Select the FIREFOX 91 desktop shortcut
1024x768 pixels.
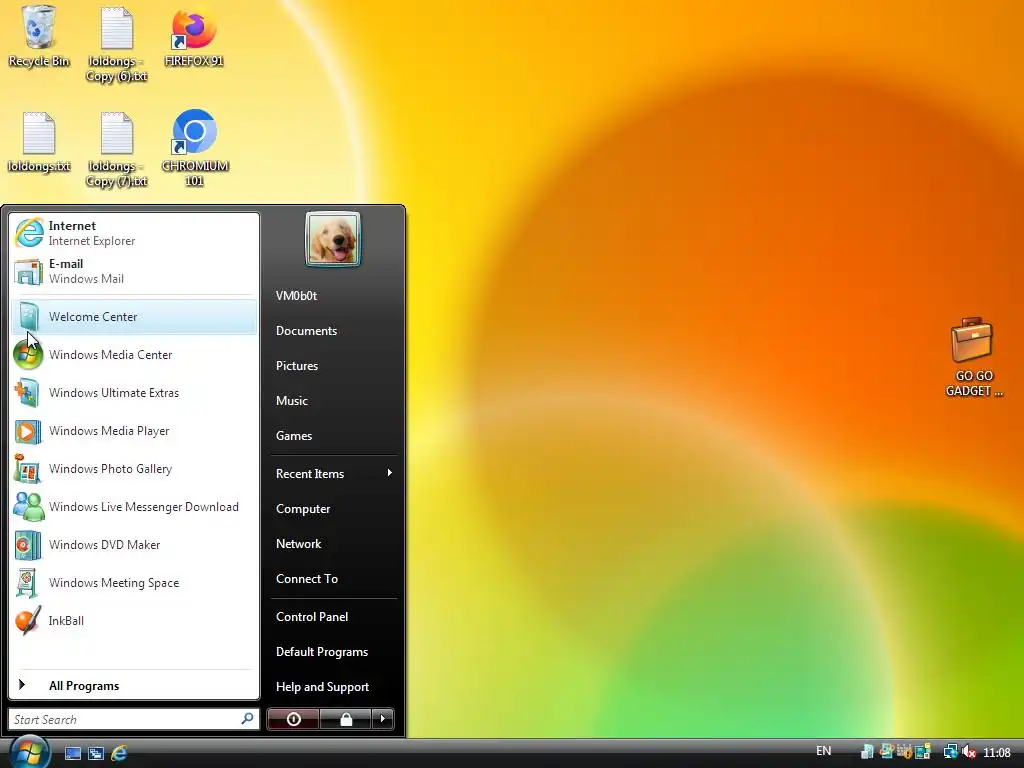coord(194,36)
